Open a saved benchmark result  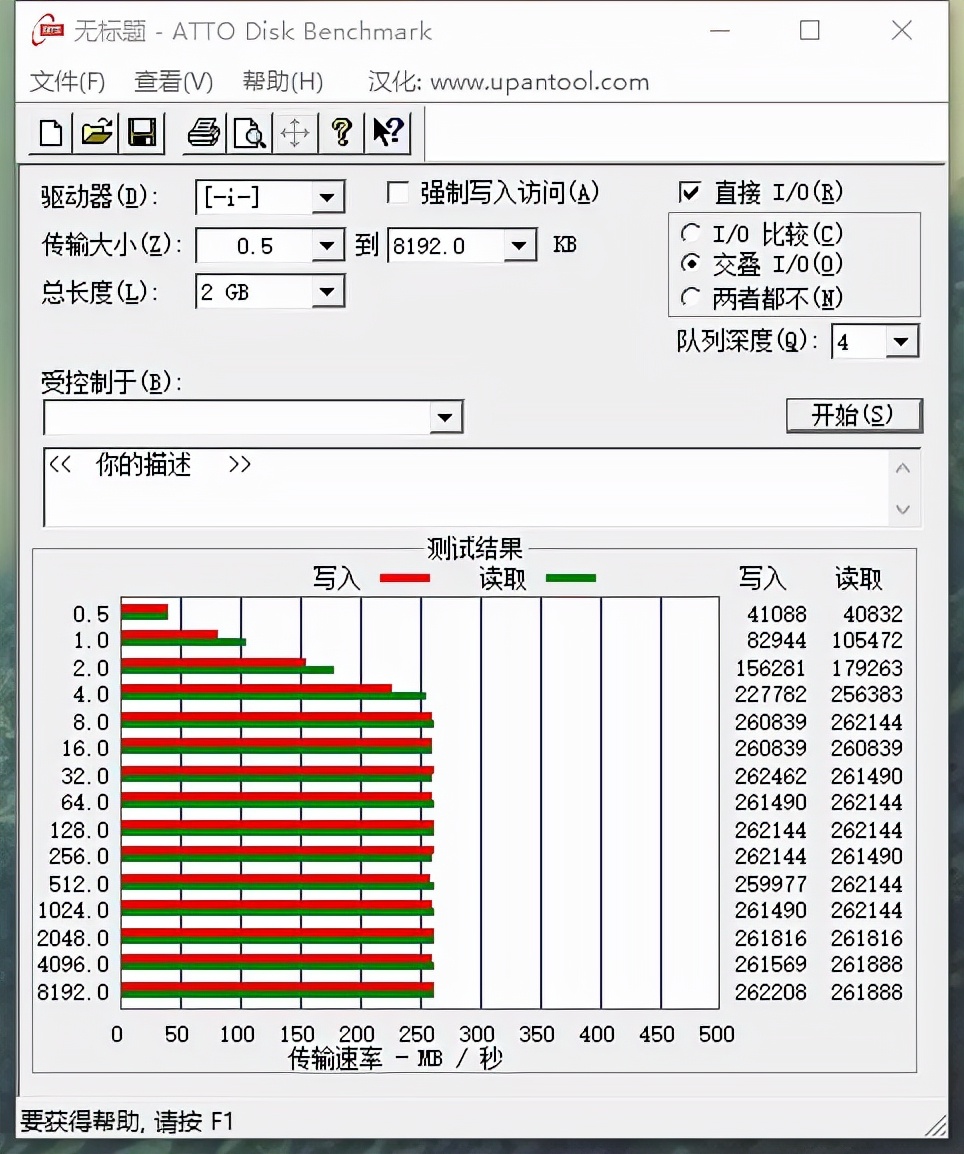click(x=96, y=132)
